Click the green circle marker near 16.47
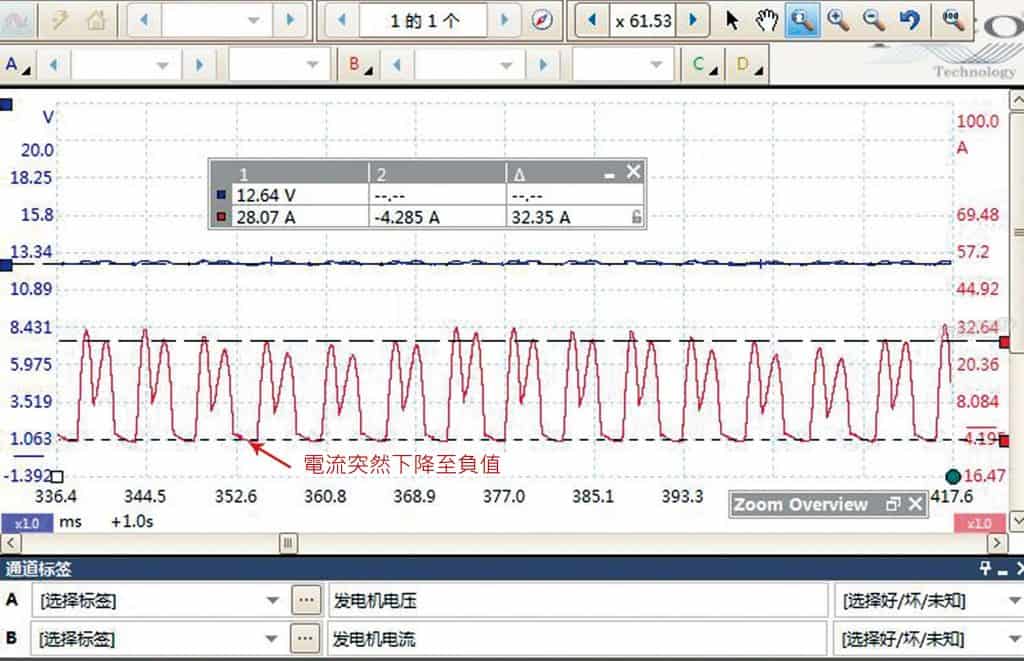This screenshot has height=661, width=1024. pos(953,476)
